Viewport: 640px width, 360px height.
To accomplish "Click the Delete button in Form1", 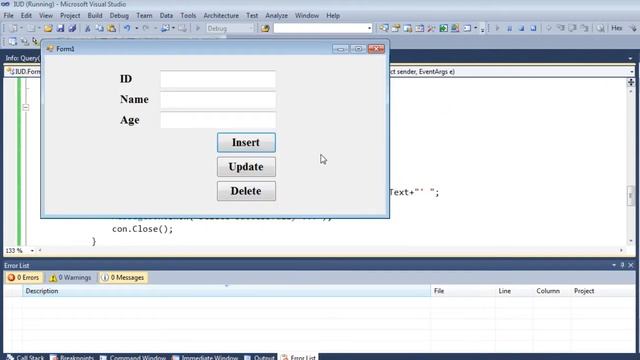I will coord(246,191).
